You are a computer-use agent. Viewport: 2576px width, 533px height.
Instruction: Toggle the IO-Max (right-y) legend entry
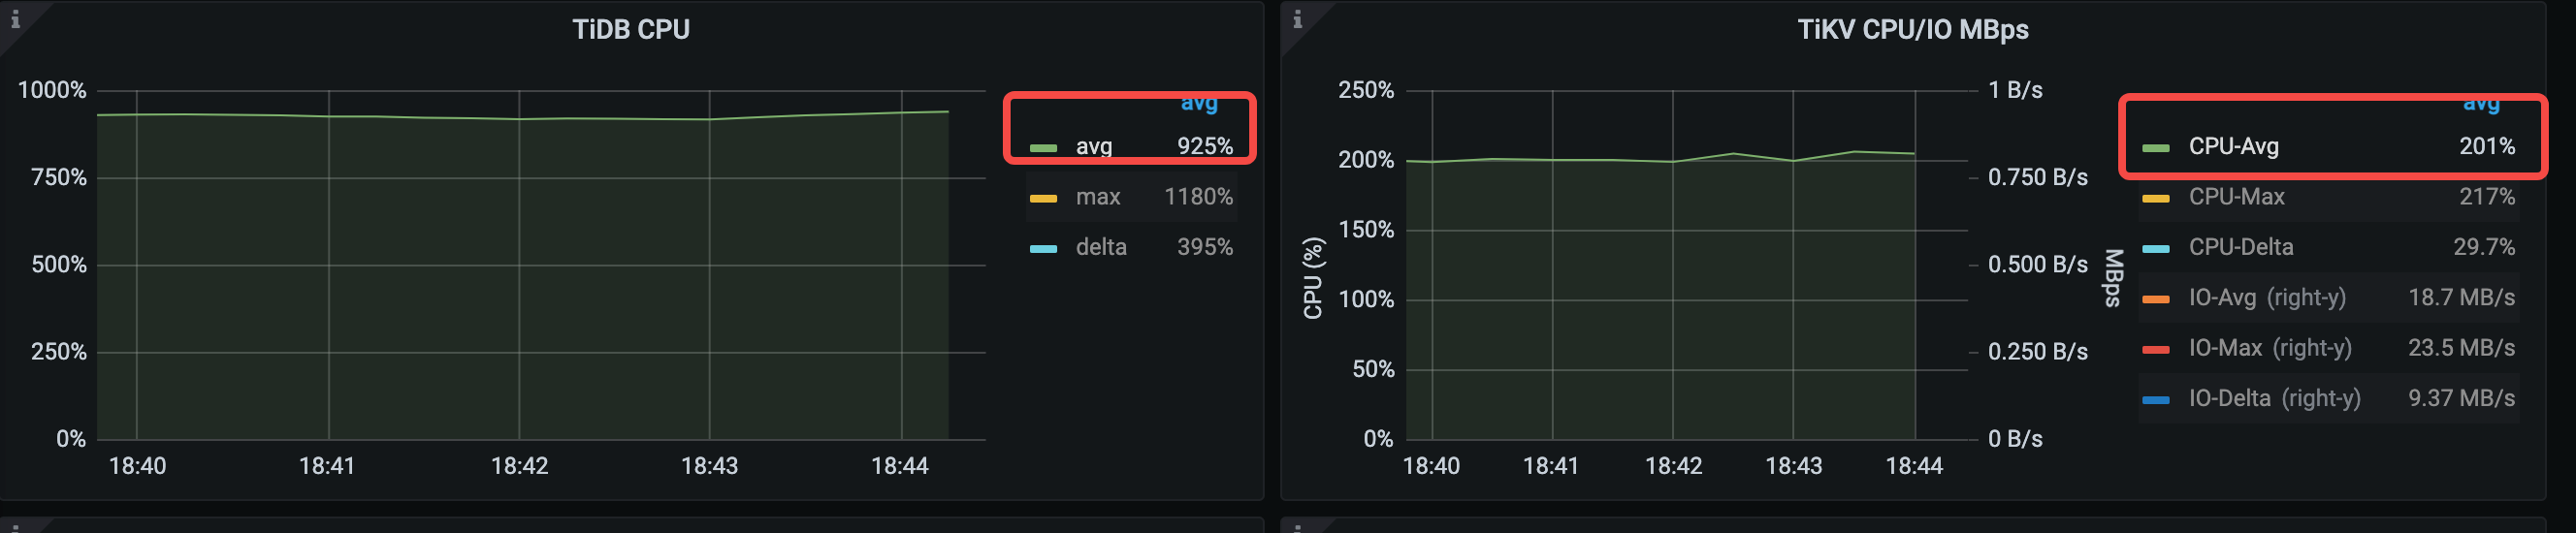[2269, 348]
